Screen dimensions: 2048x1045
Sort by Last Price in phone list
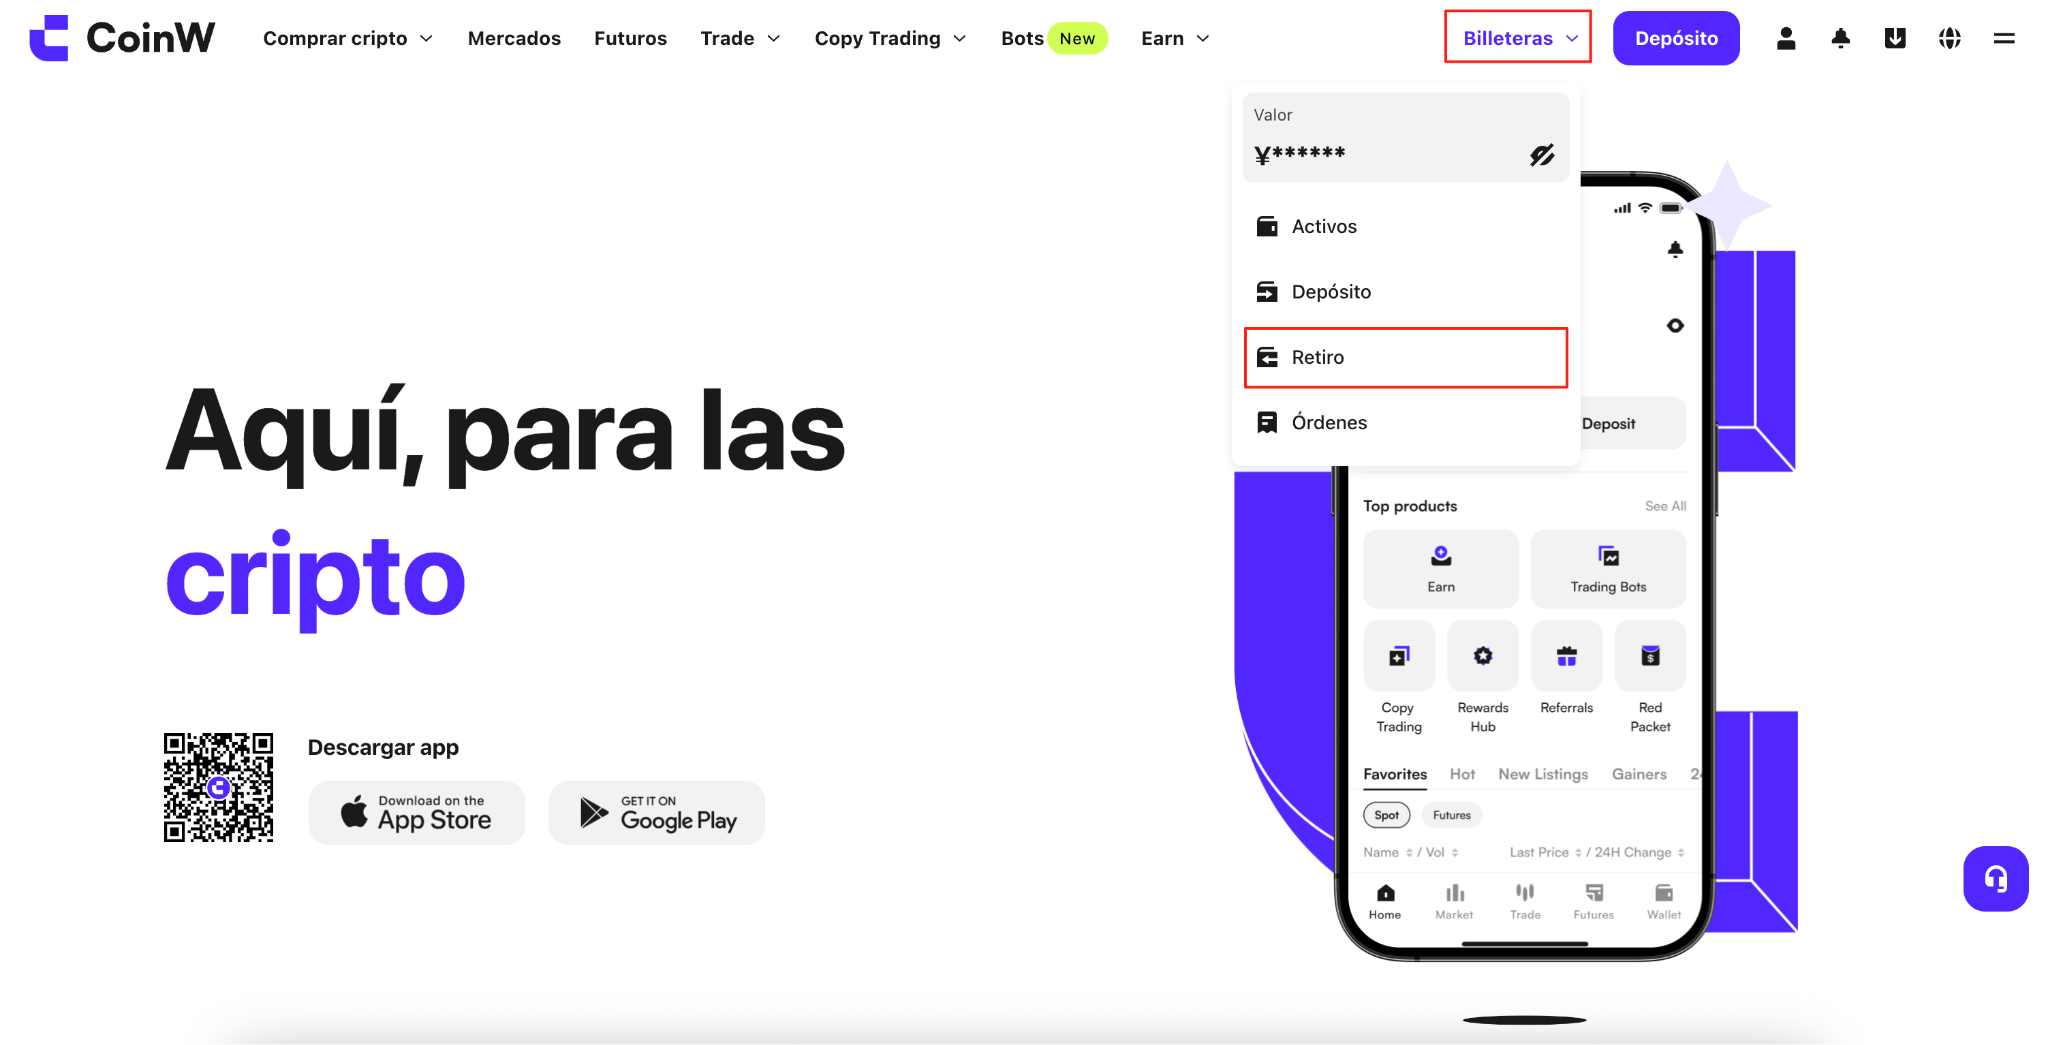pyautogui.click(x=1546, y=852)
